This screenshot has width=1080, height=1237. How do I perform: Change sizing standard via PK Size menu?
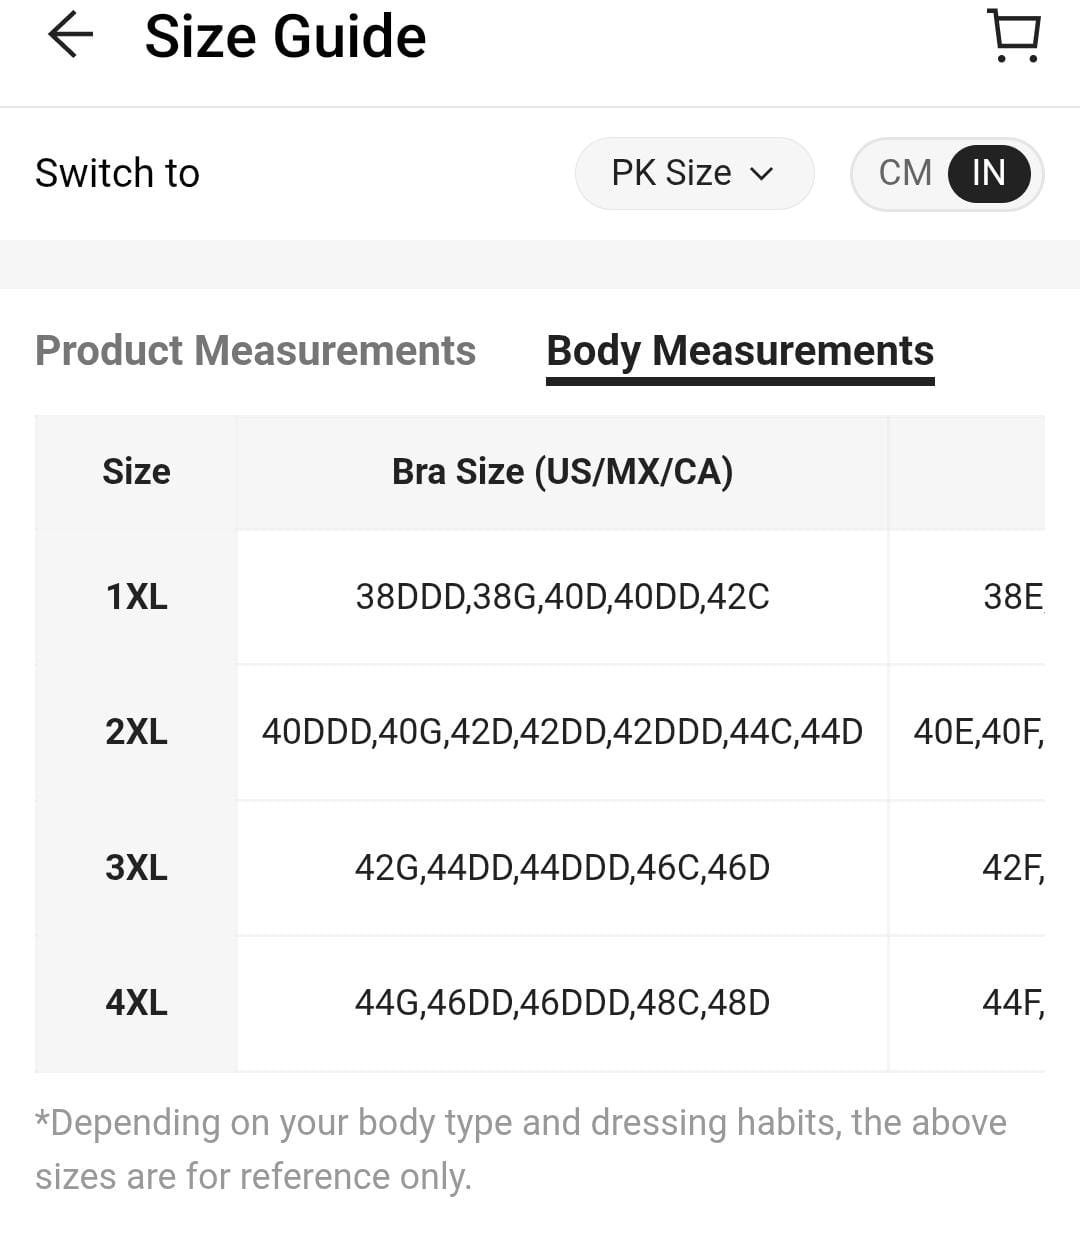[x=695, y=173]
